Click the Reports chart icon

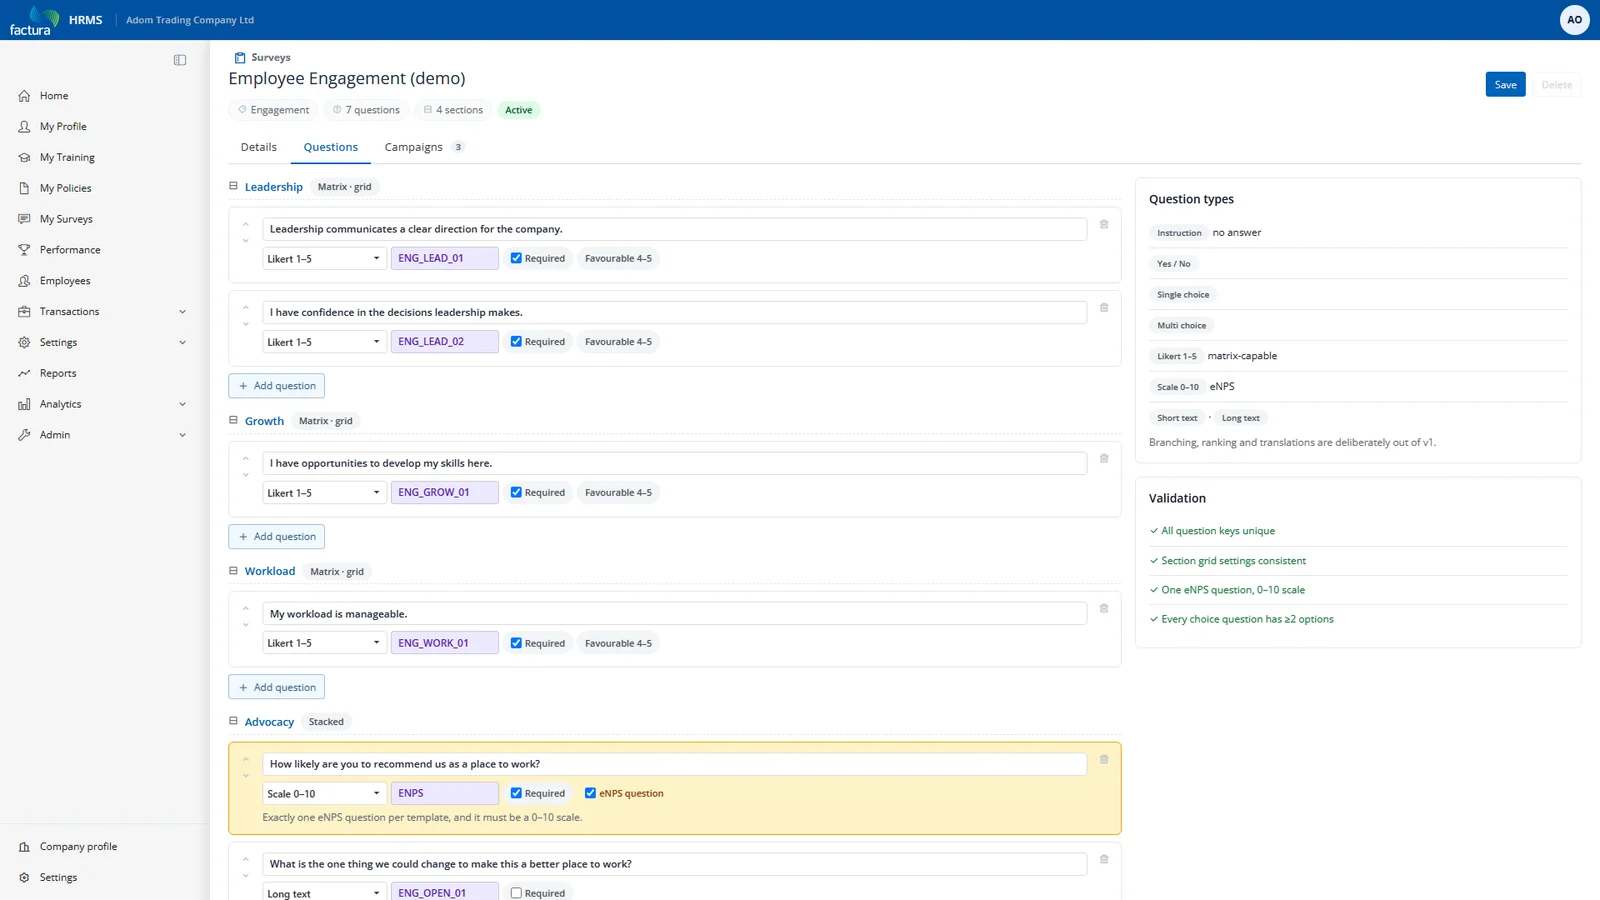[x=24, y=373]
